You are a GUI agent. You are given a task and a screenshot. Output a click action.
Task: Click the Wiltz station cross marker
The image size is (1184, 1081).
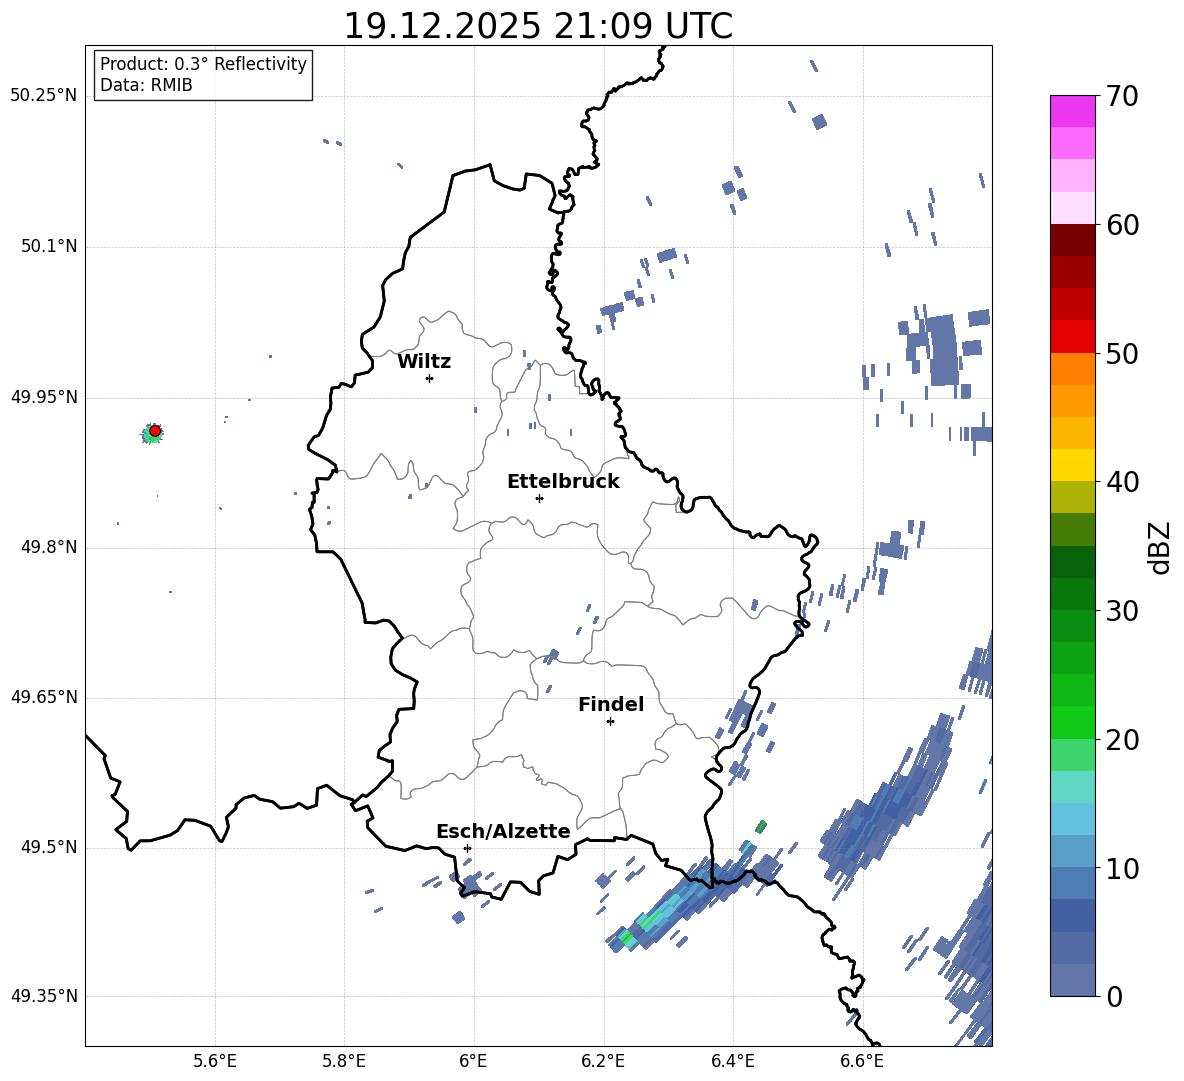pyautogui.click(x=430, y=378)
